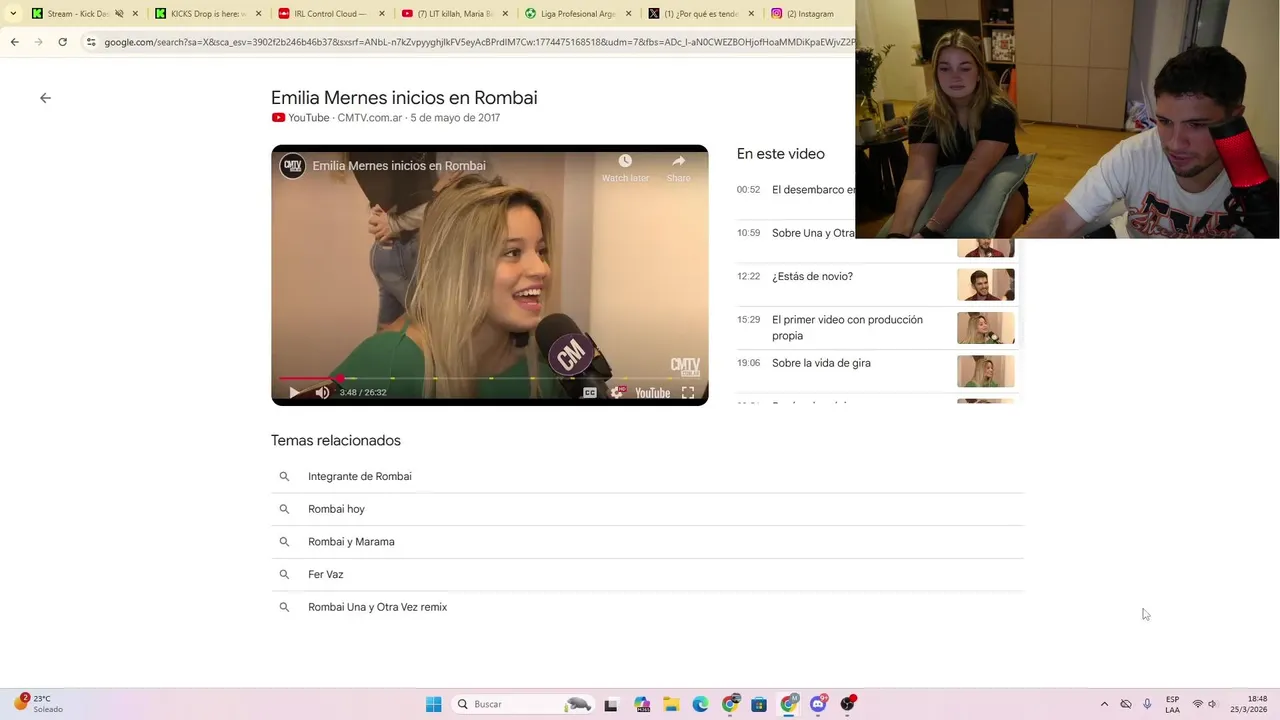Click the taskbar Buscar search box
Viewport: 1280px width, 720px height.
coord(525,704)
